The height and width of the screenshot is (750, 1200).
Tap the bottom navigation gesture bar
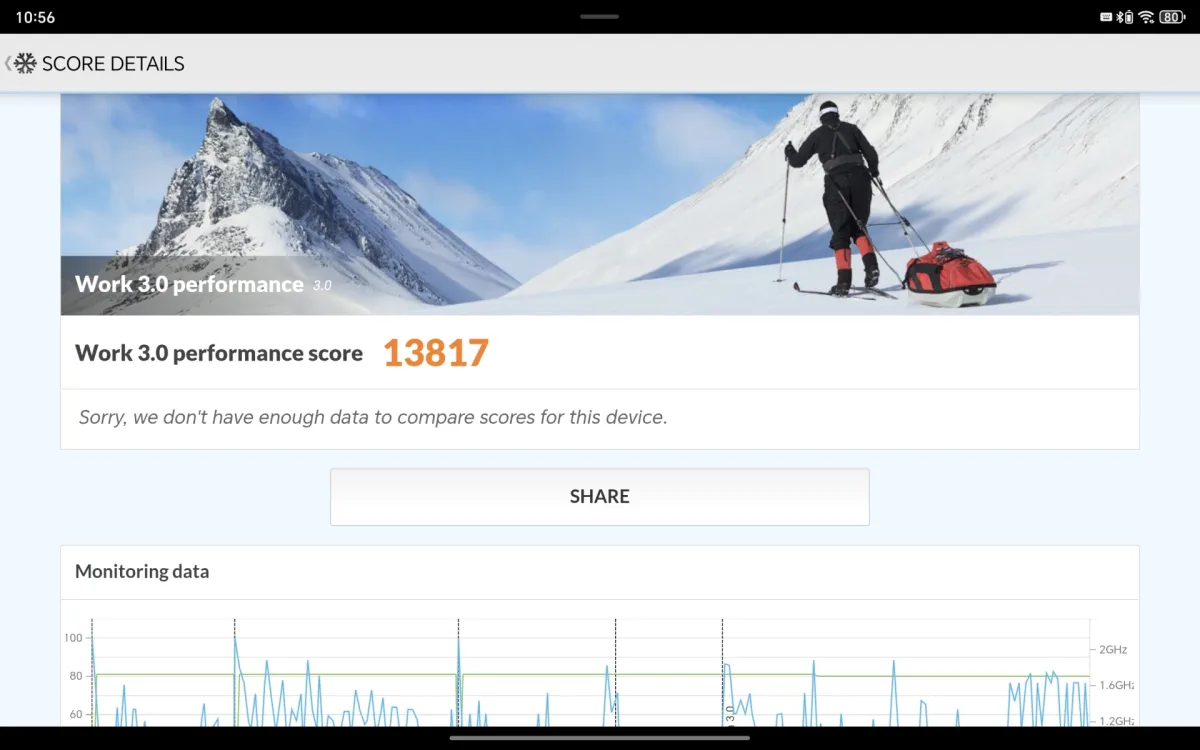coord(600,738)
